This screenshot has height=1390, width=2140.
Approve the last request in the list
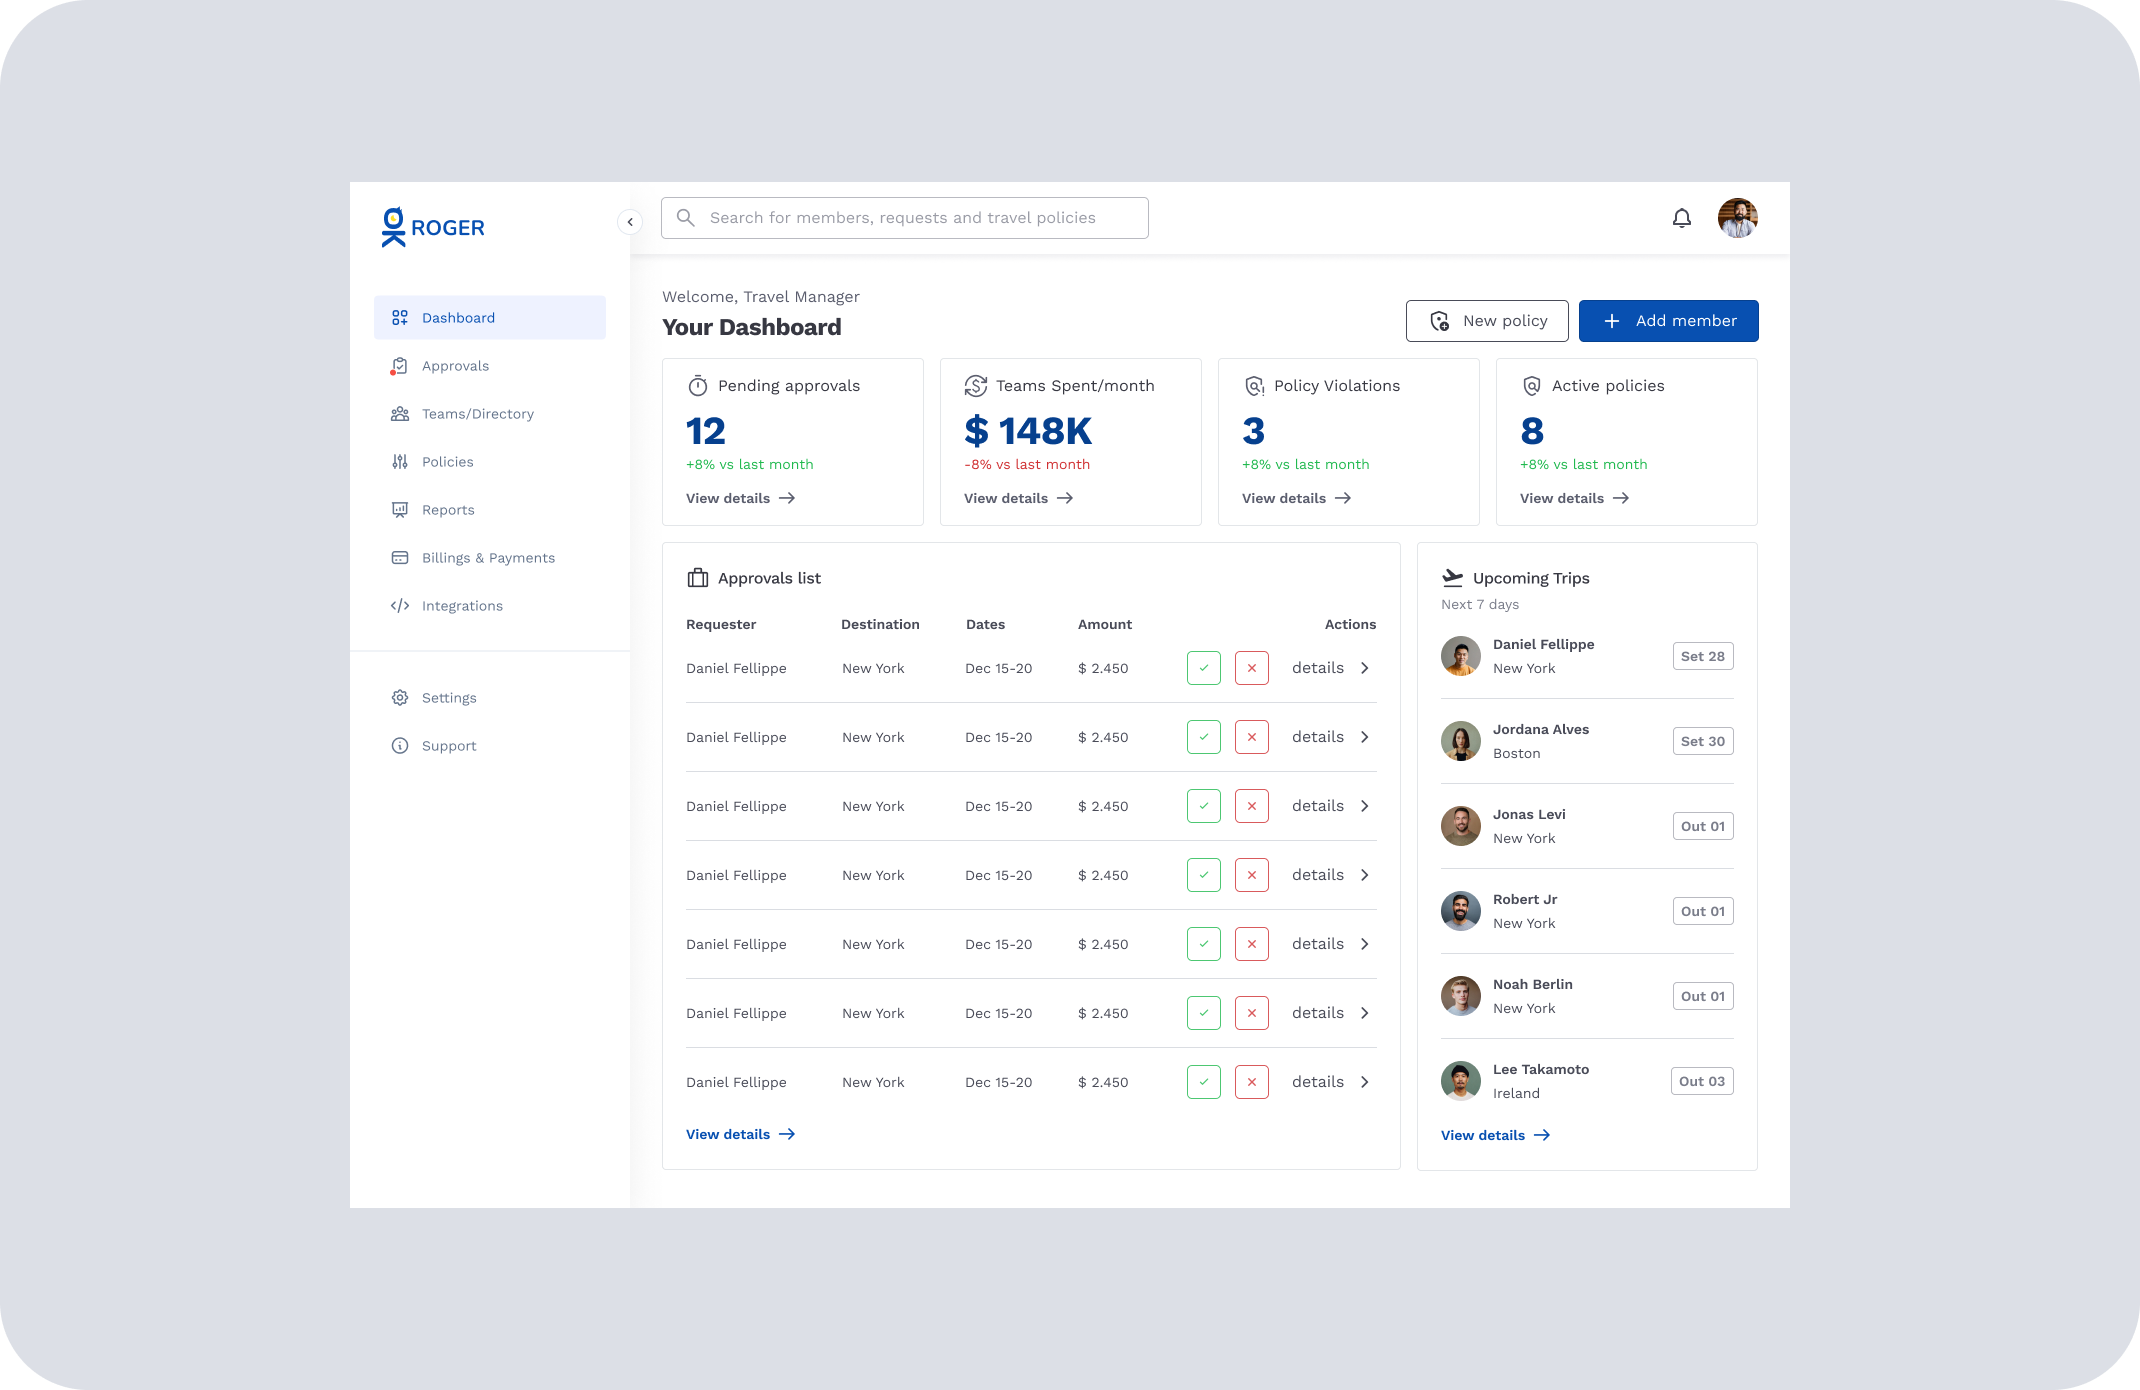pos(1203,1081)
